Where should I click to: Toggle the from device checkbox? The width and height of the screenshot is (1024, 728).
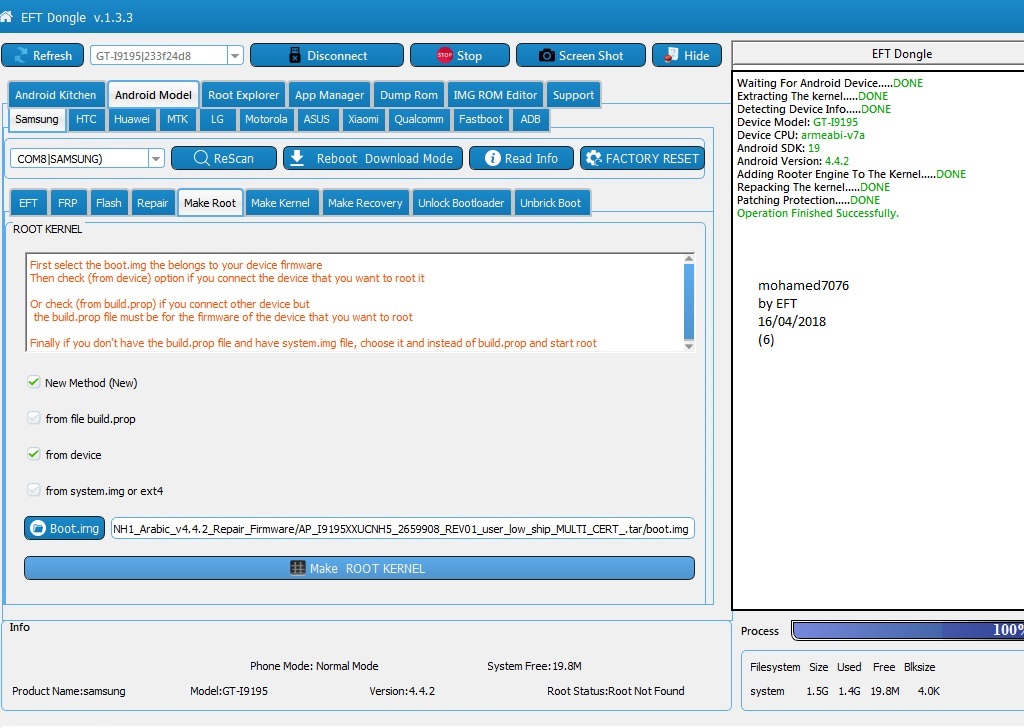click(x=33, y=454)
